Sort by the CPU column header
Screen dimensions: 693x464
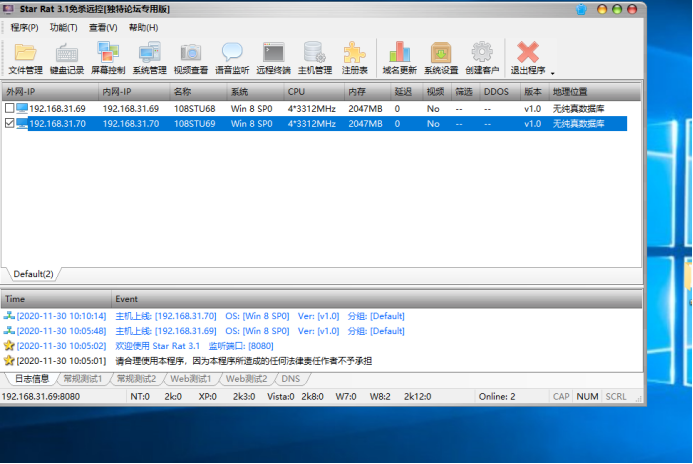click(314, 91)
